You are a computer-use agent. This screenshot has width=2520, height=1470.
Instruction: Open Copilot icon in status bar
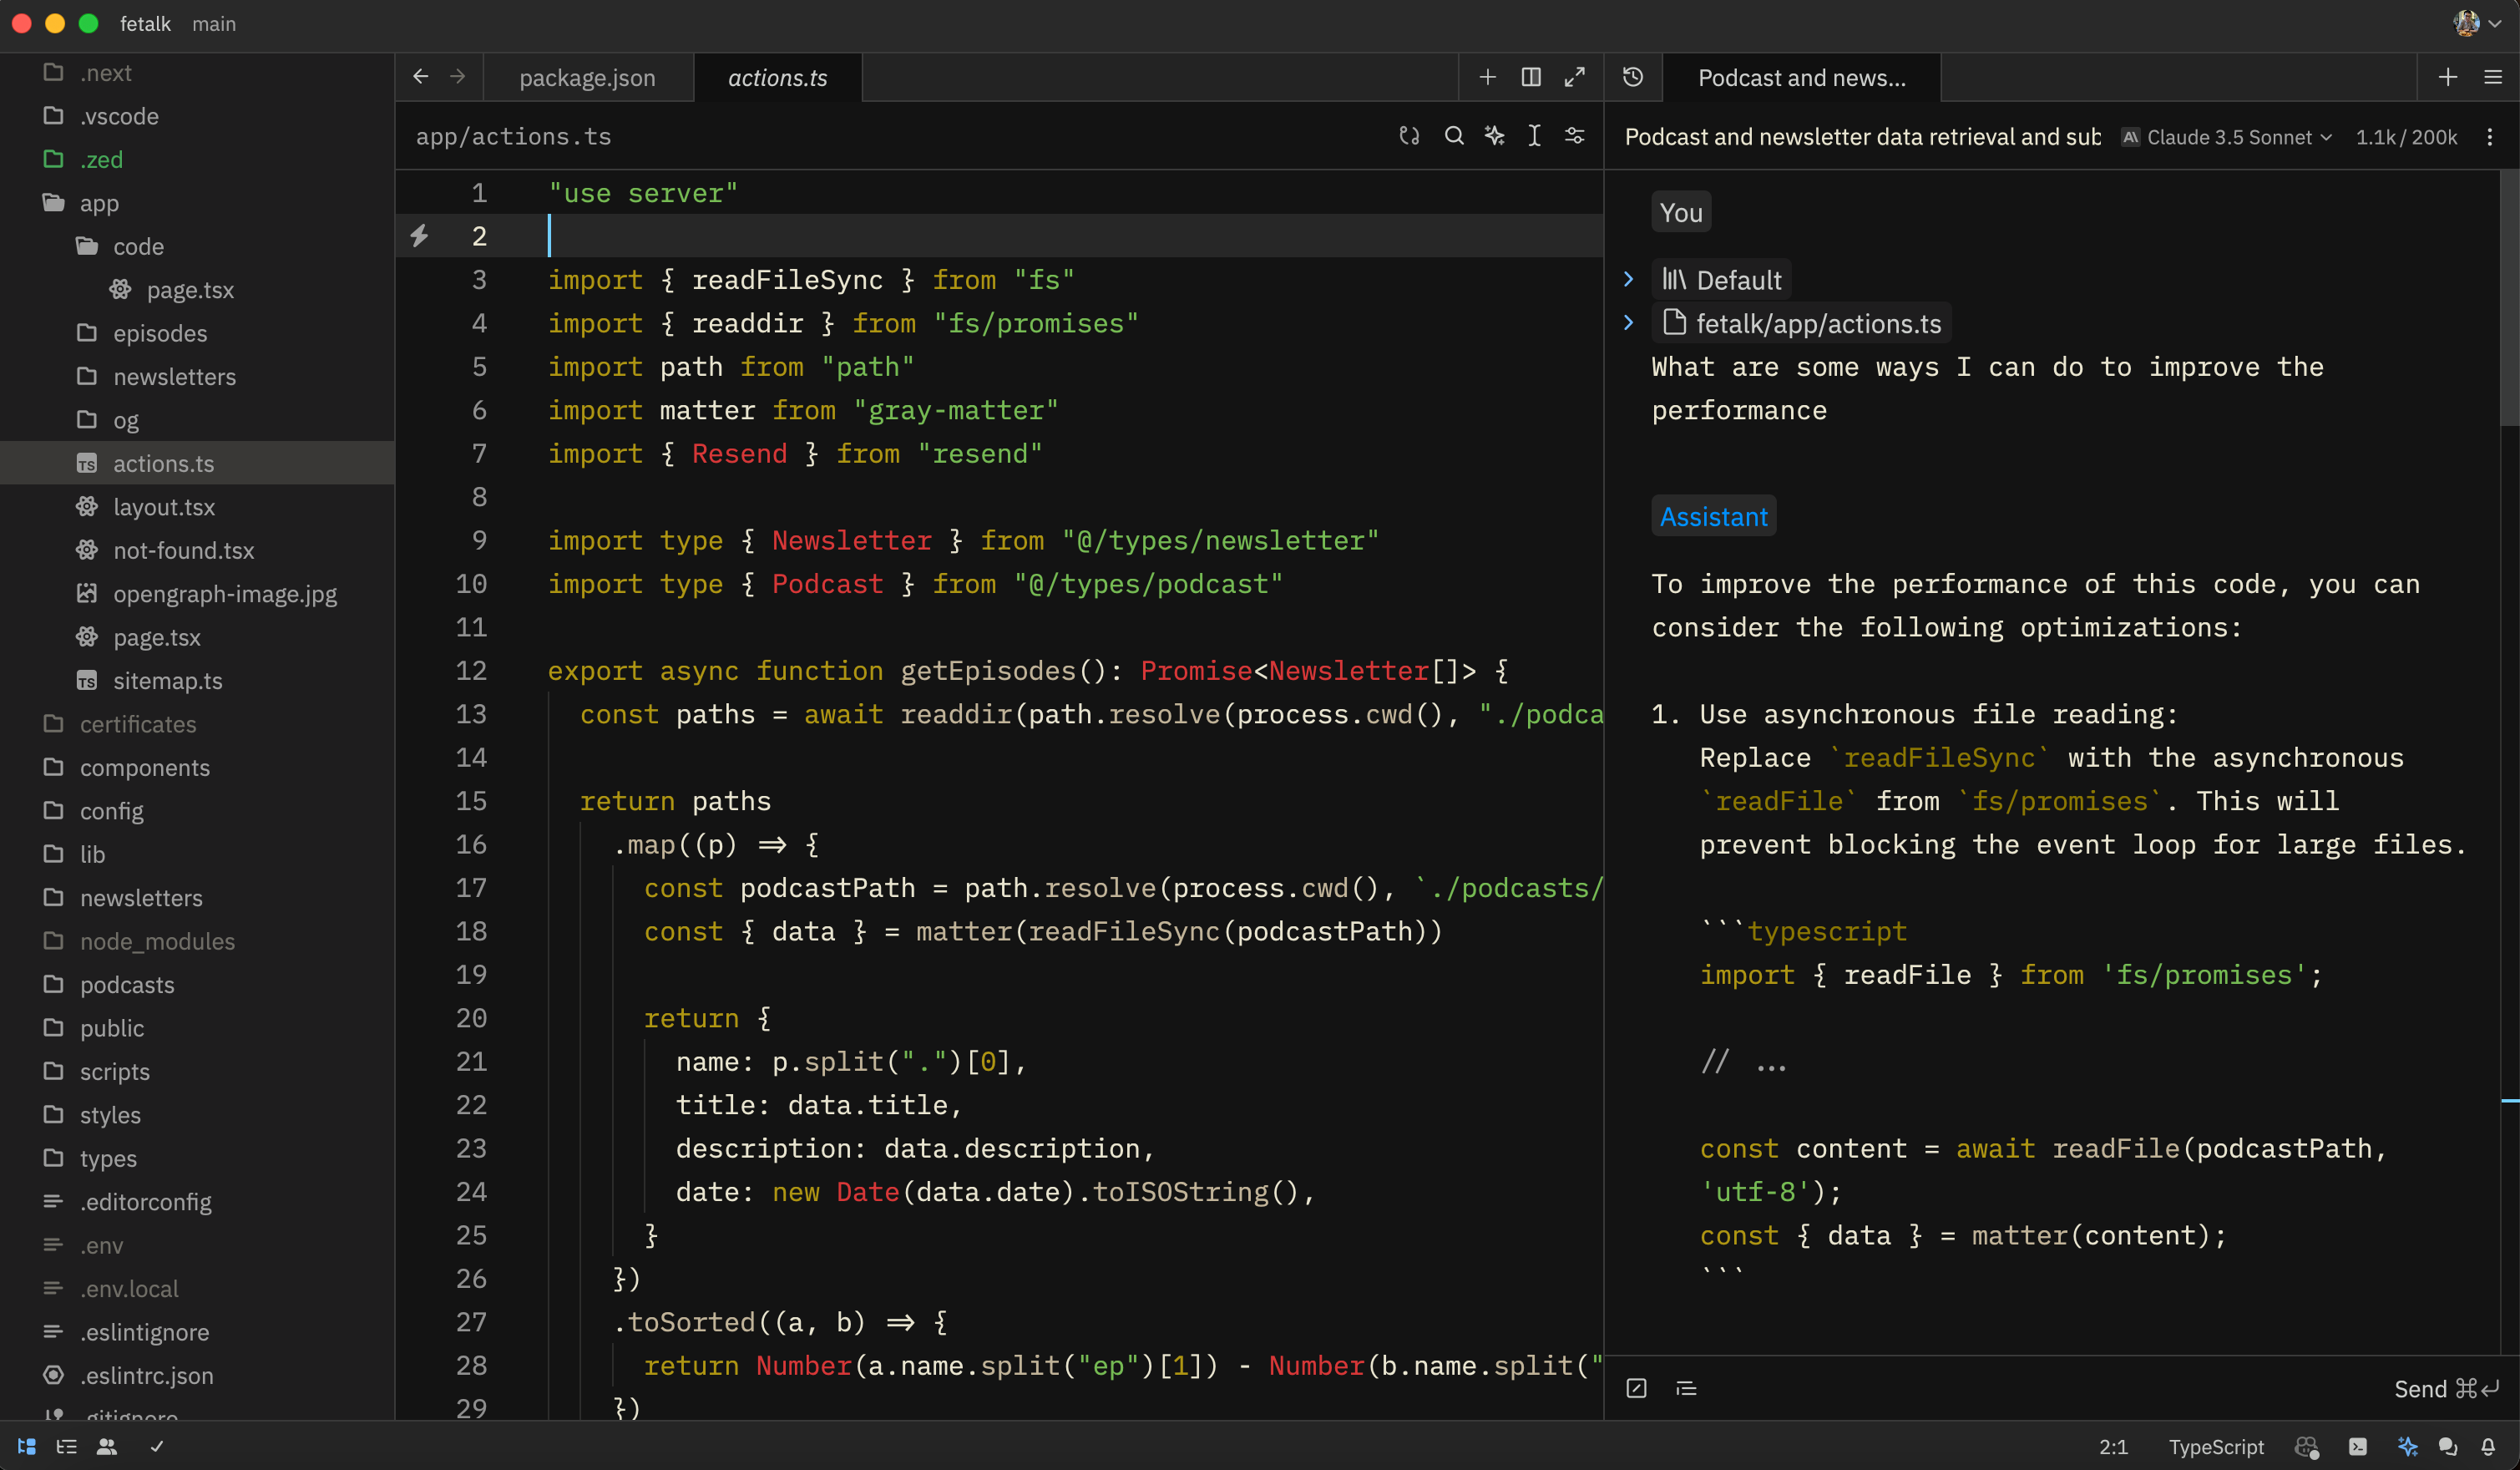click(2307, 1446)
